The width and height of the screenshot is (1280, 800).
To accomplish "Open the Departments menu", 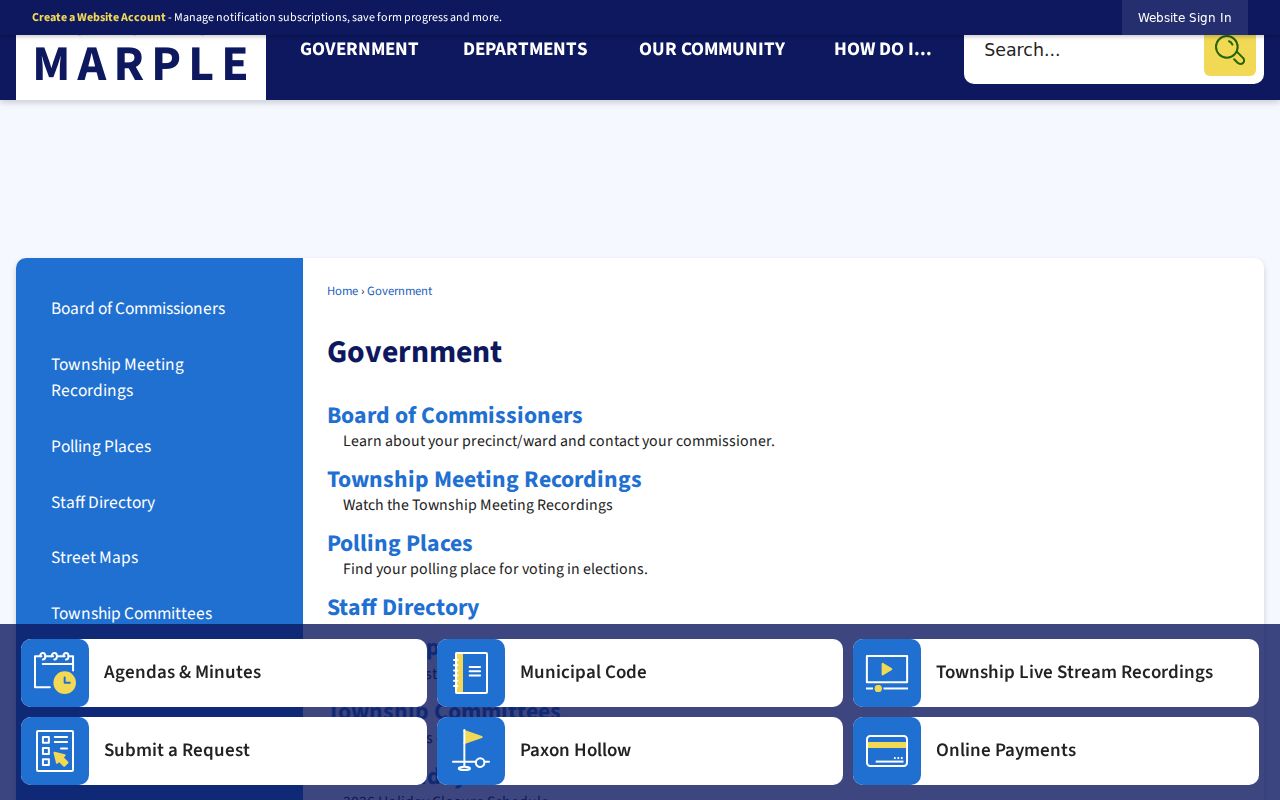I will (525, 49).
